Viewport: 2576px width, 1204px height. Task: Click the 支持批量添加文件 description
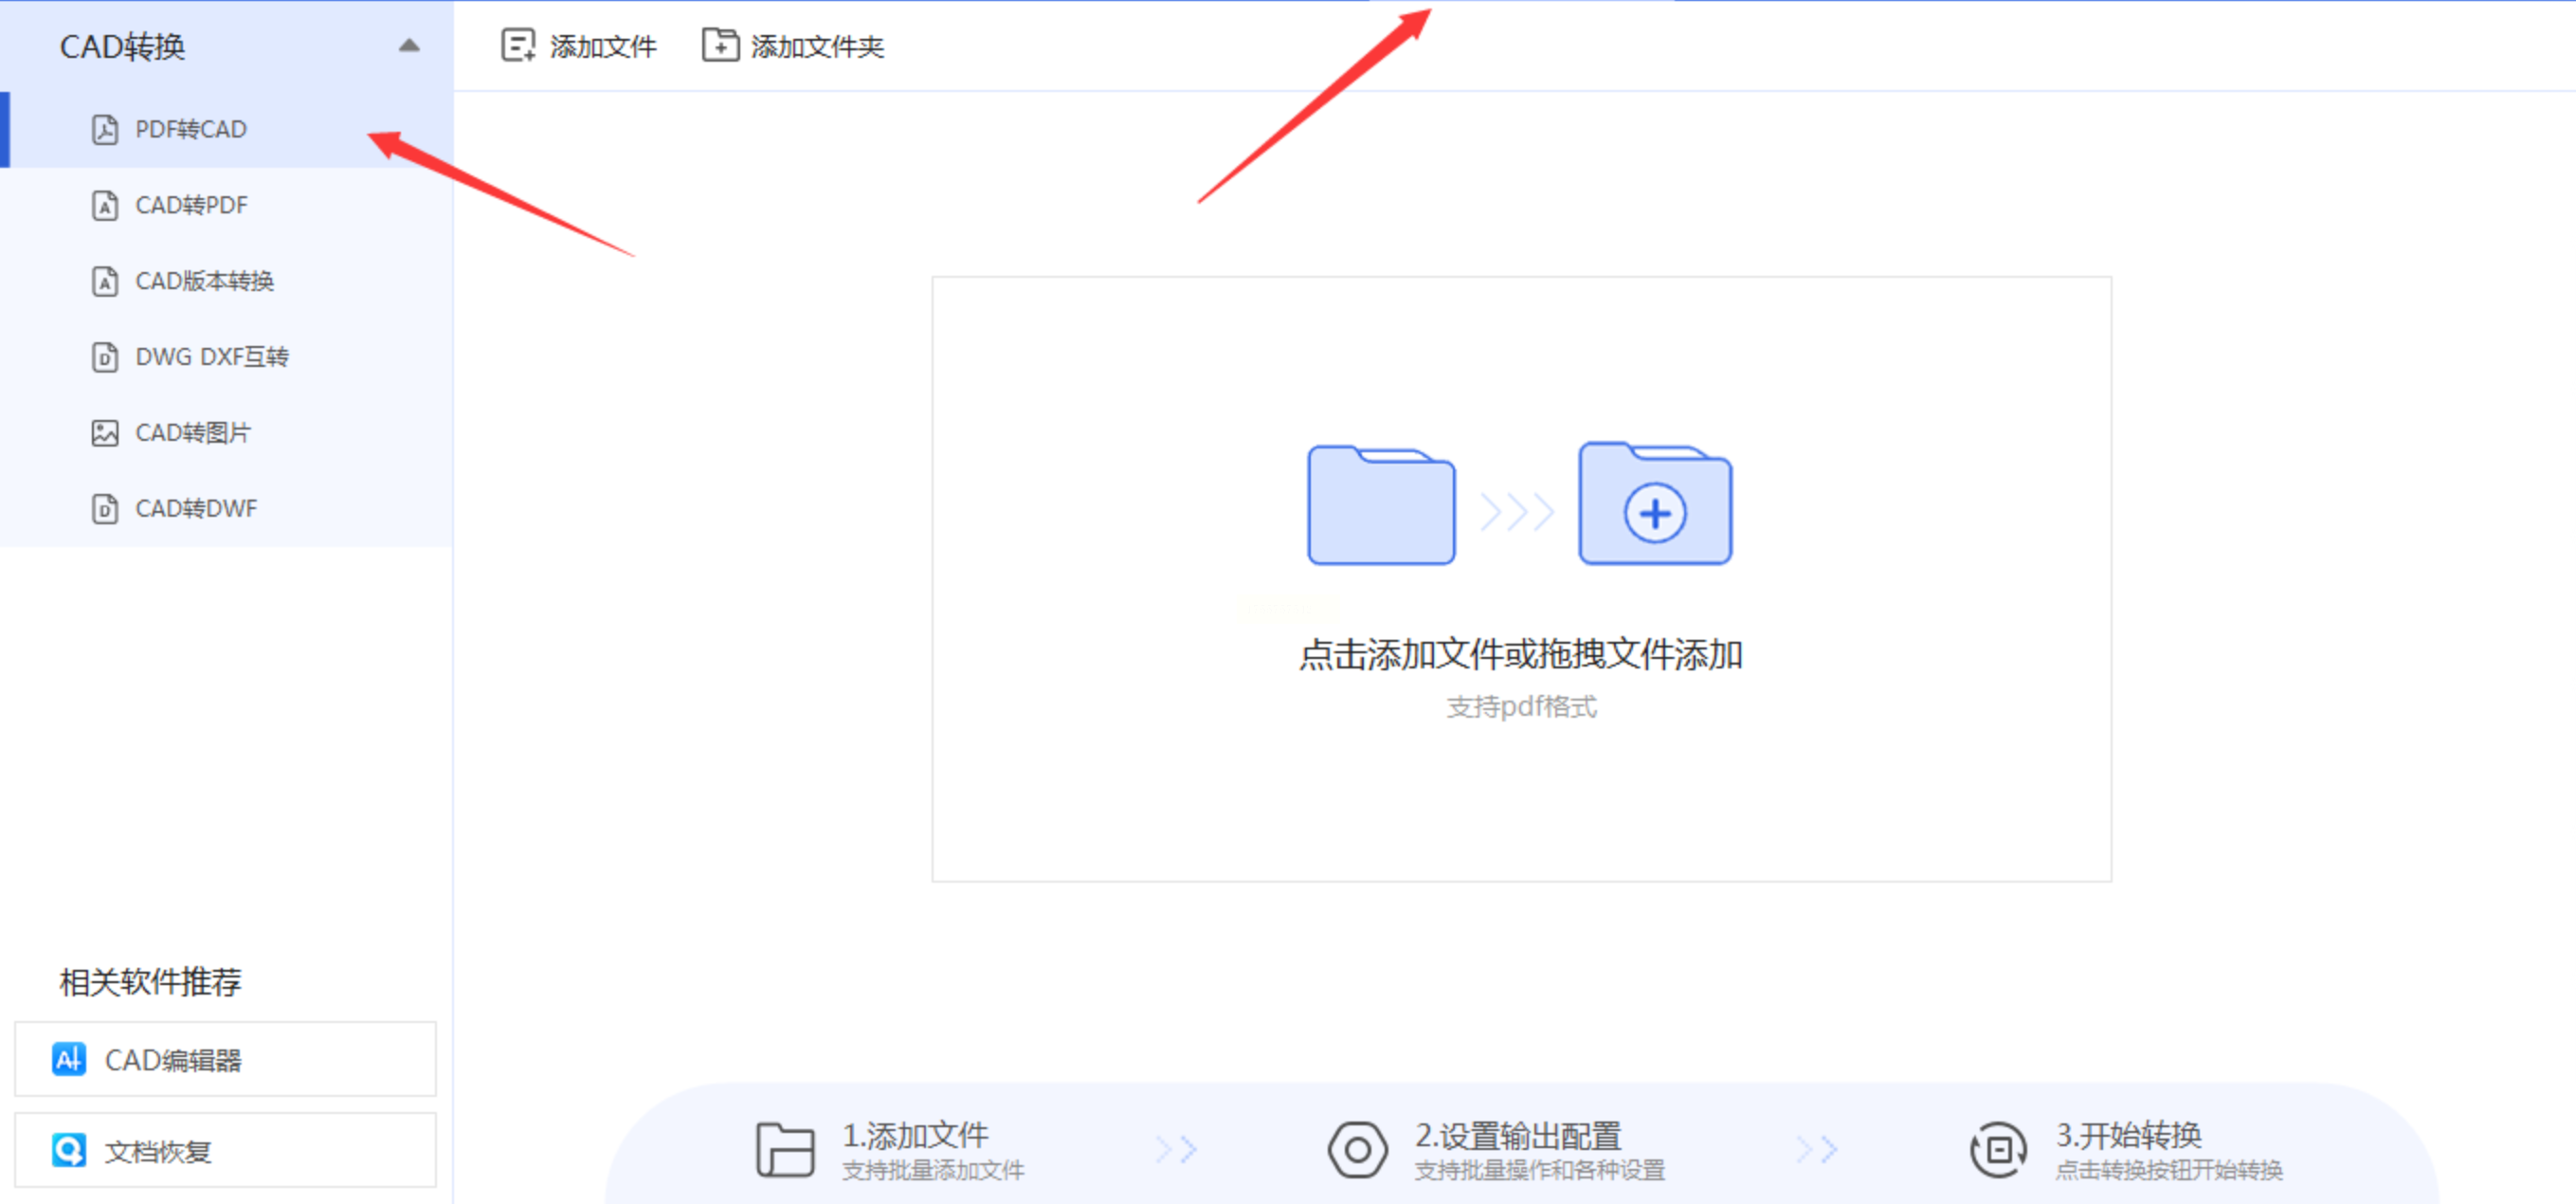[933, 1170]
